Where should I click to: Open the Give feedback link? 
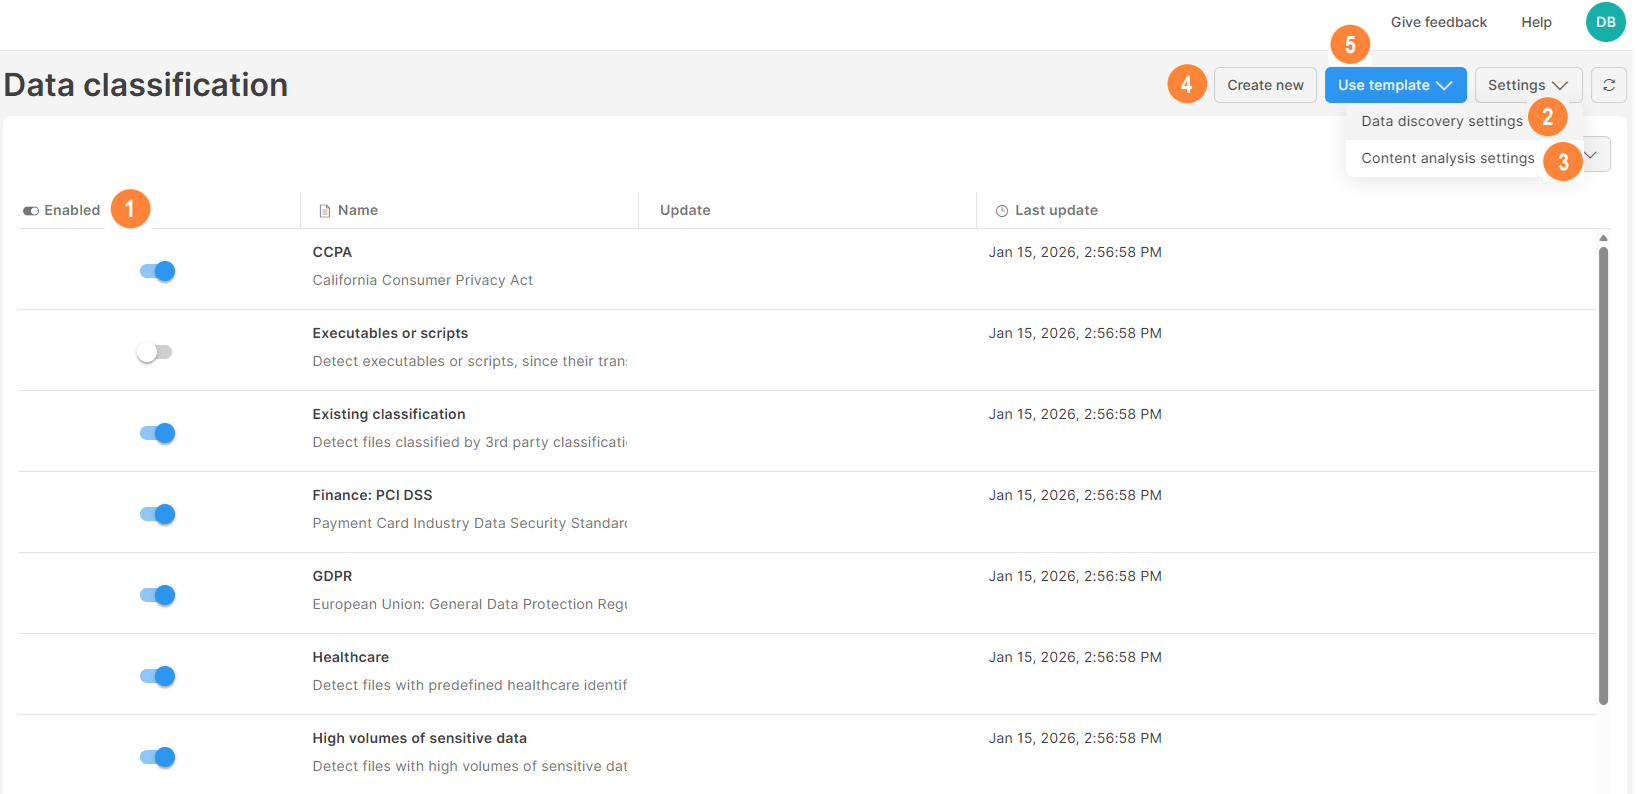coord(1438,22)
